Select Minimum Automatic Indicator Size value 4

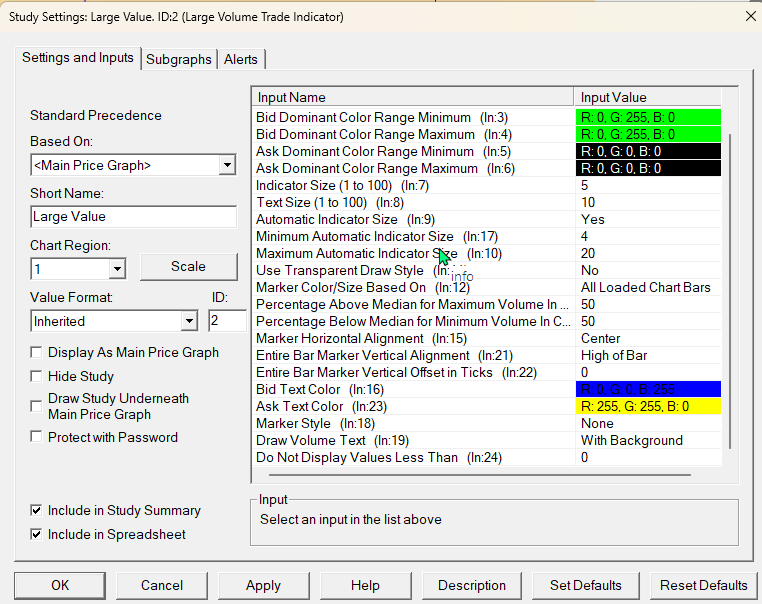(648, 237)
